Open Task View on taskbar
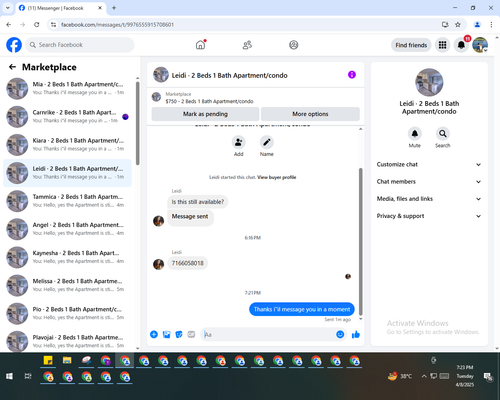The width and height of the screenshot is (500, 400). click(x=28, y=376)
